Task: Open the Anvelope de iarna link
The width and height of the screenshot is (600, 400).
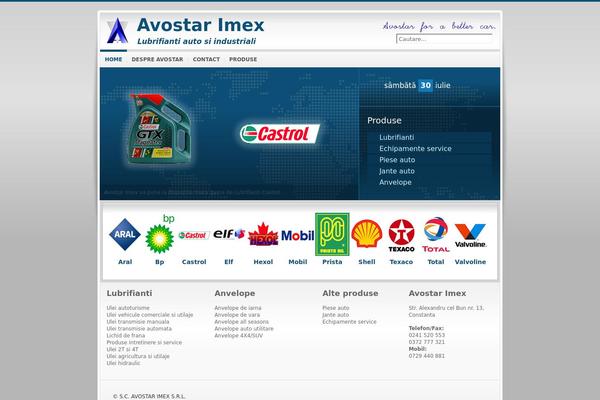Action: pos(238,308)
